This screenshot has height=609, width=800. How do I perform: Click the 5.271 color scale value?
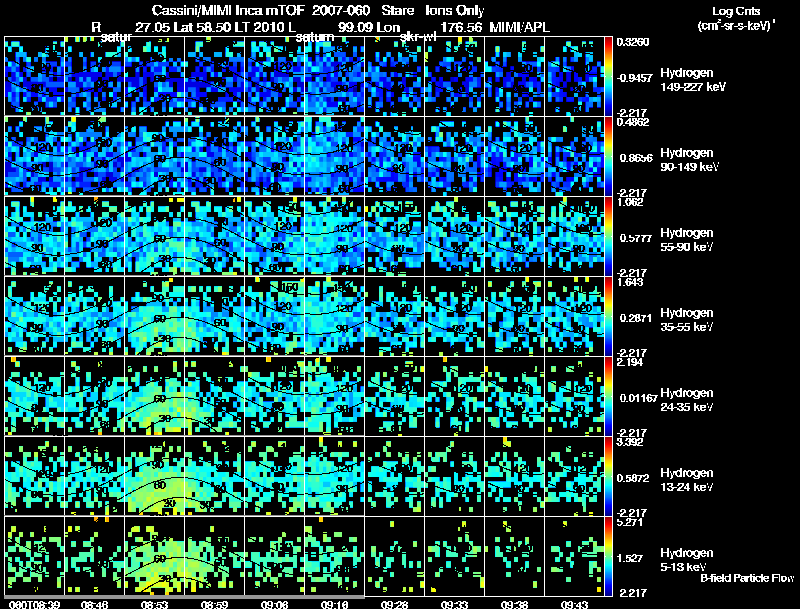pyautogui.click(x=630, y=522)
